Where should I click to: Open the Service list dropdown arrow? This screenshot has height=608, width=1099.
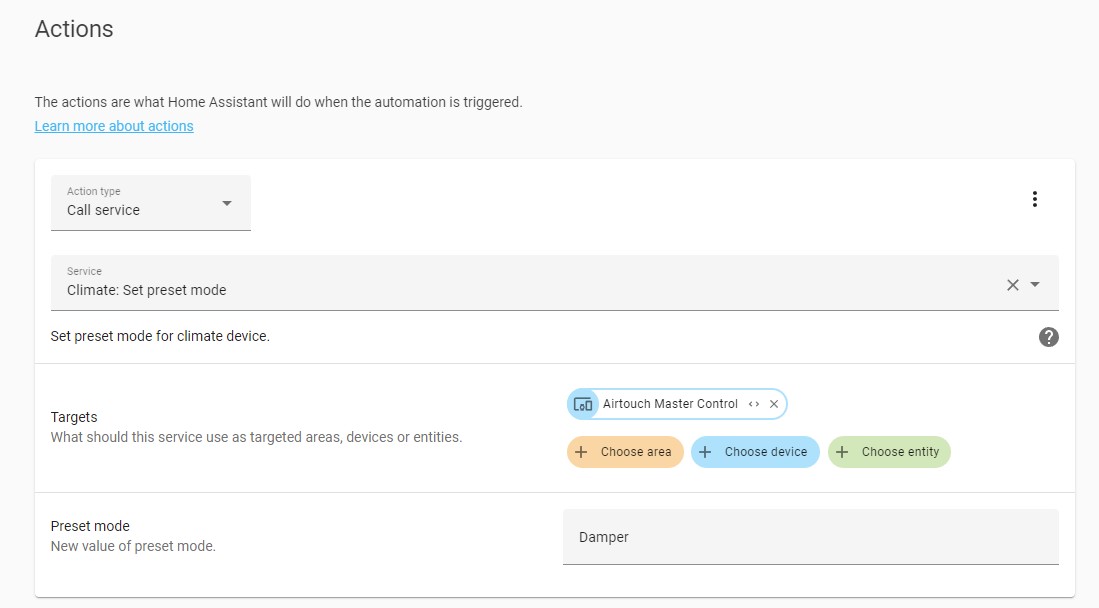click(x=1035, y=284)
